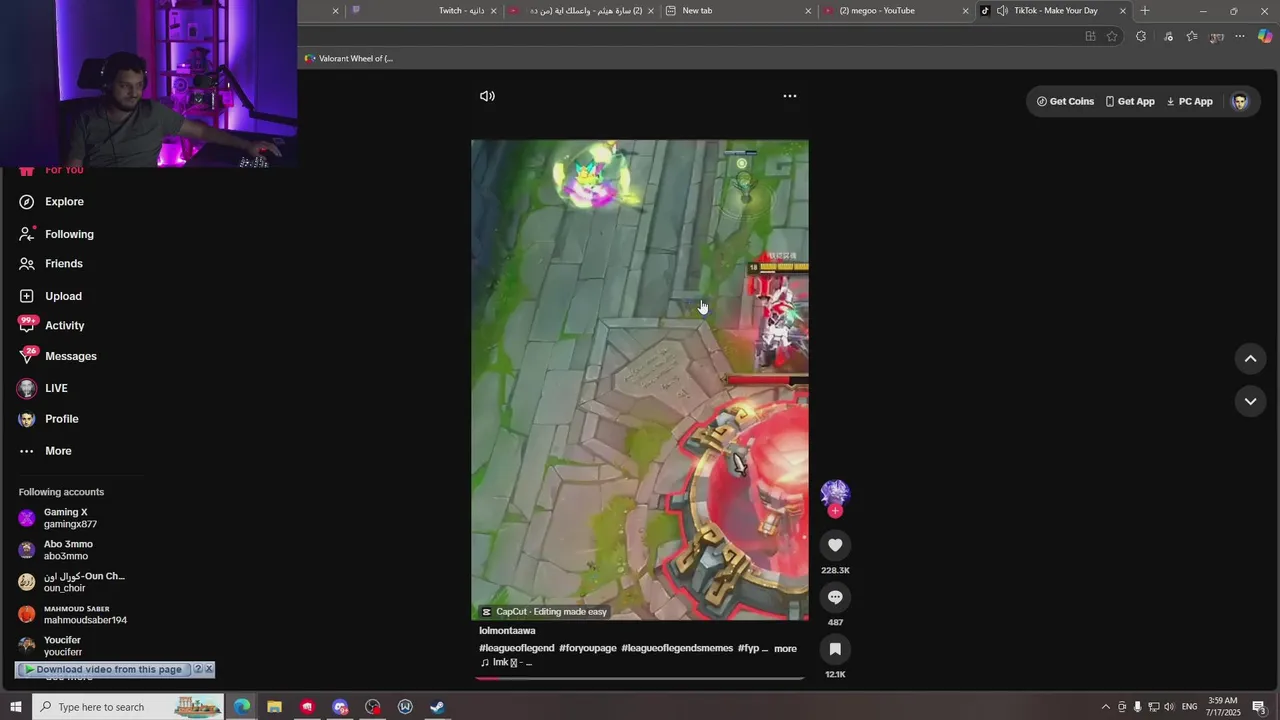The height and width of the screenshot is (720, 1280).
Task: Click the lmk sound link under the caption
Action: coord(506,663)
